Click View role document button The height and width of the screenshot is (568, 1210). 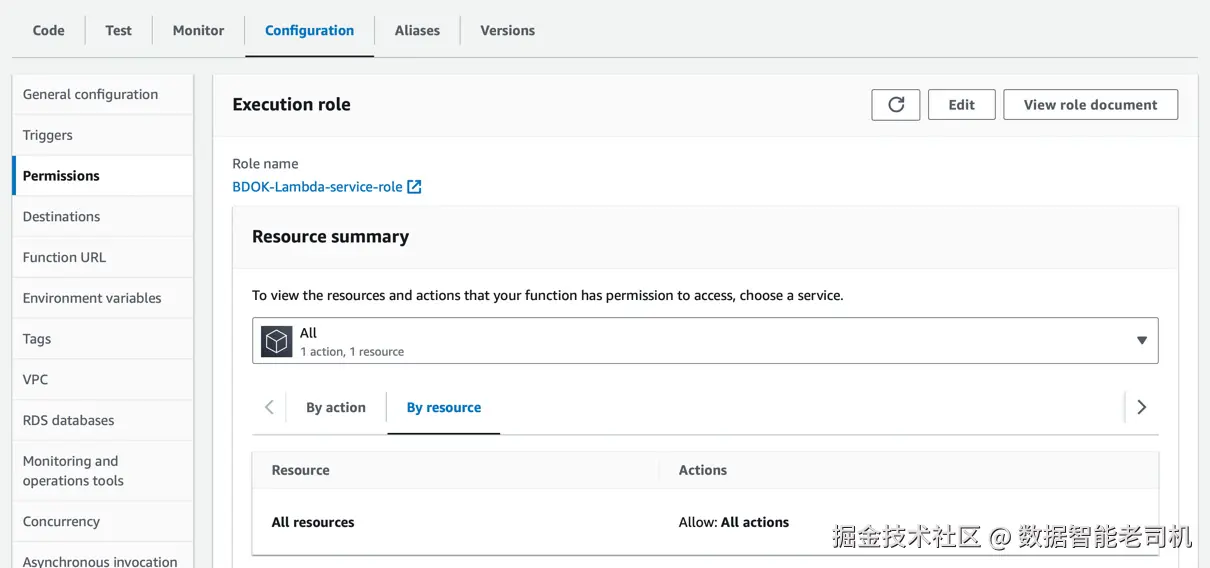pos(1090,105)
